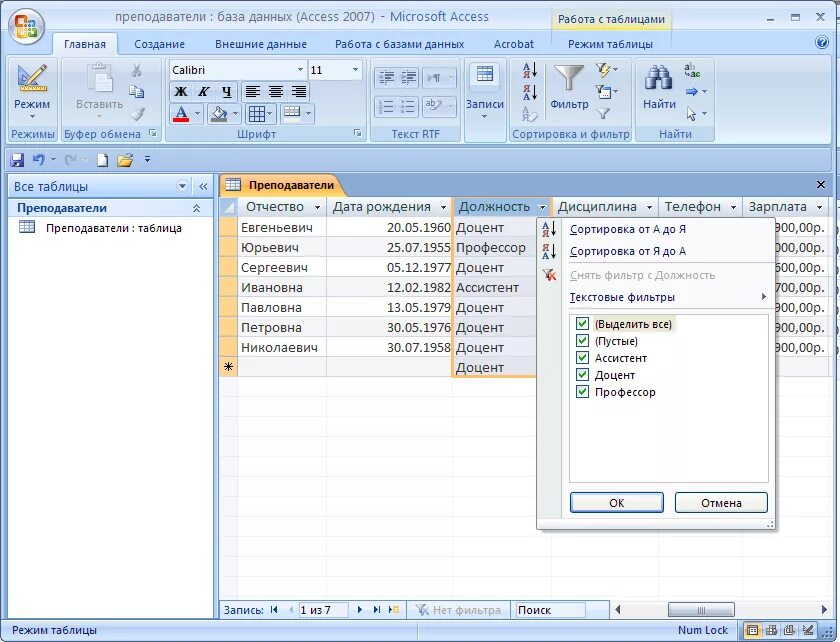Click the Поиск search field
The image size is (840, 642).
[550, 610]
